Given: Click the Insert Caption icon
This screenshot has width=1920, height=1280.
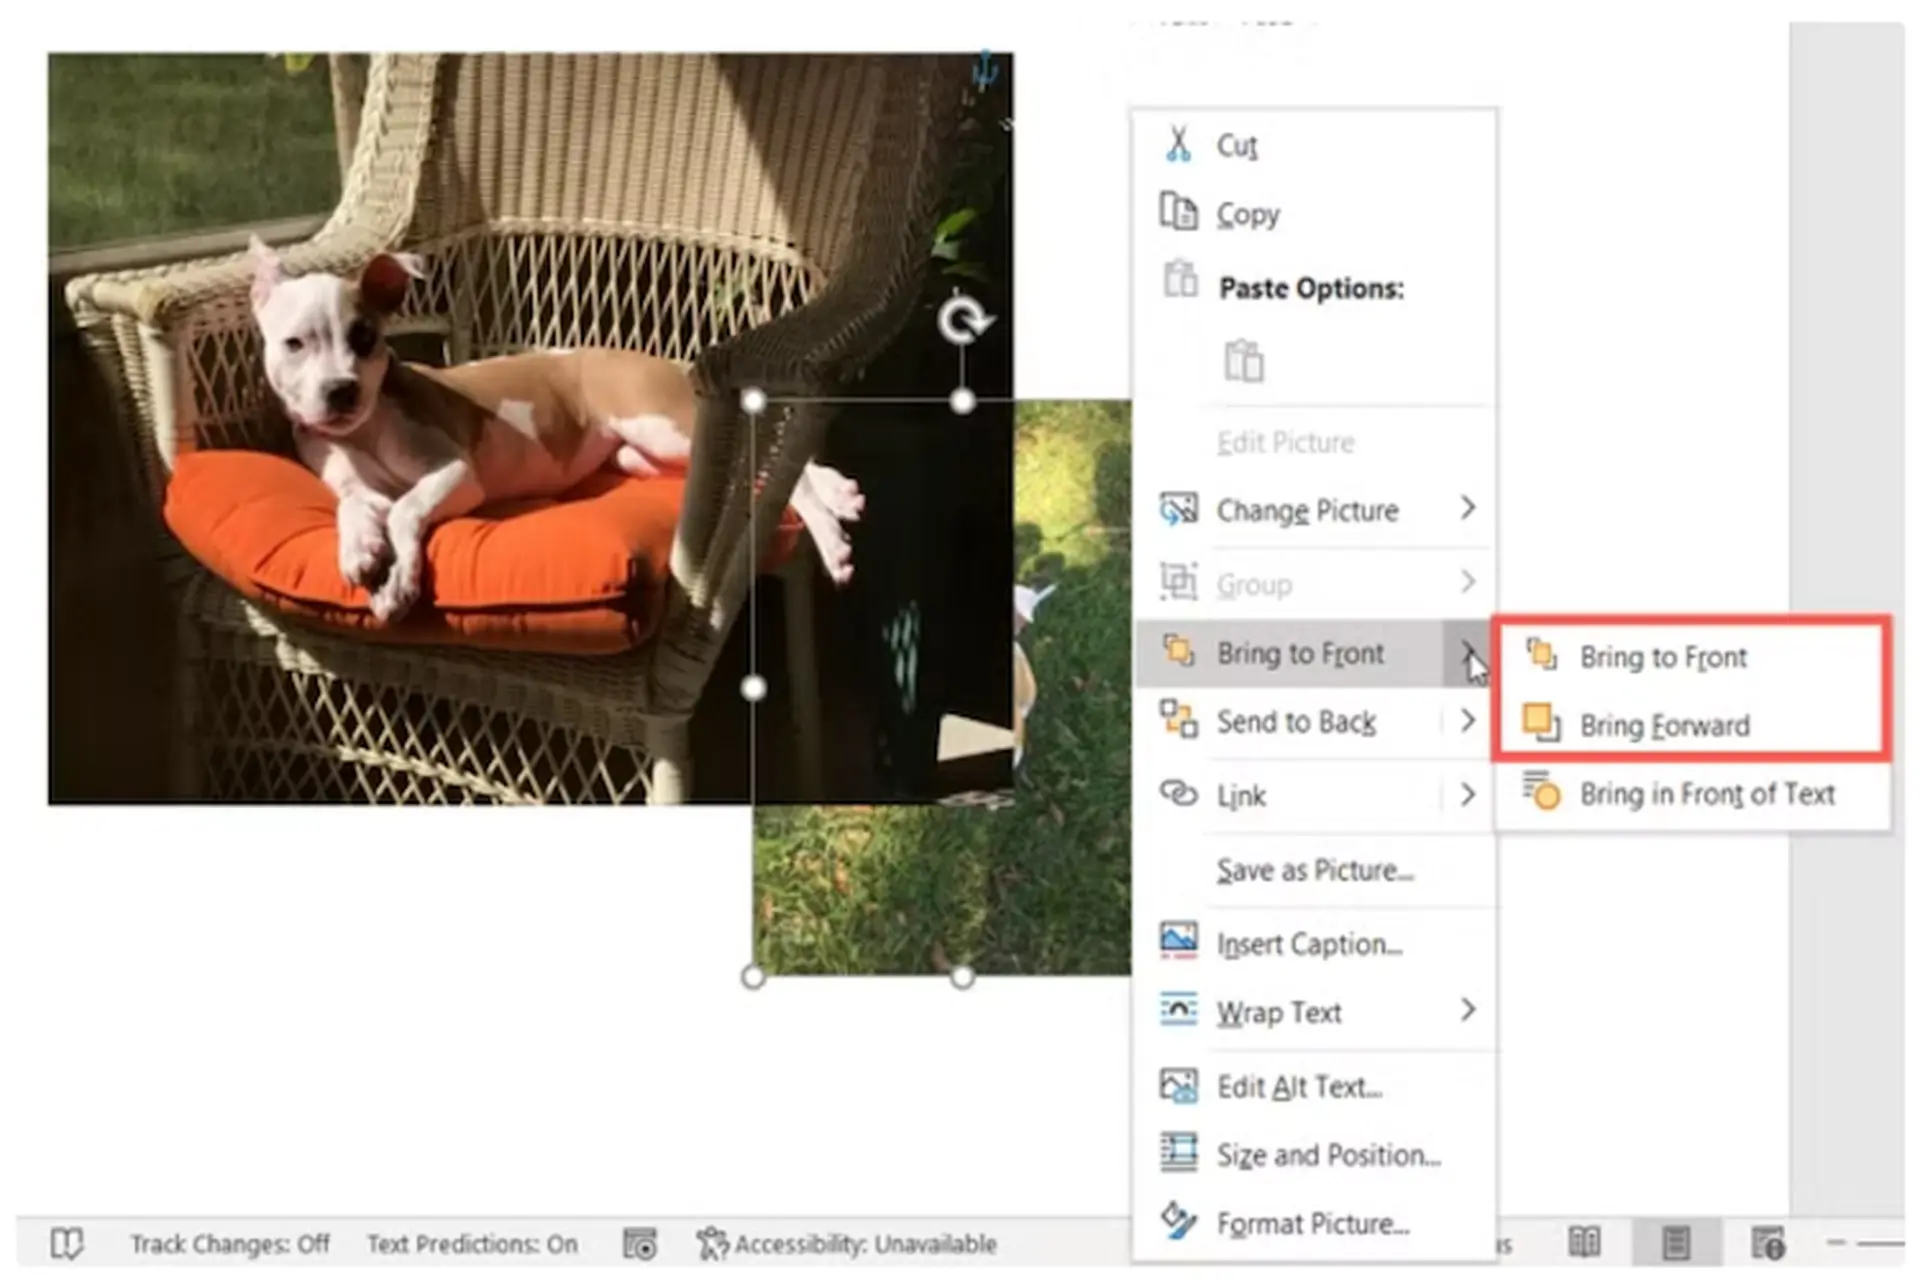Looking at the screenshot, I should pyautogui.click(x=1178, y=941).
